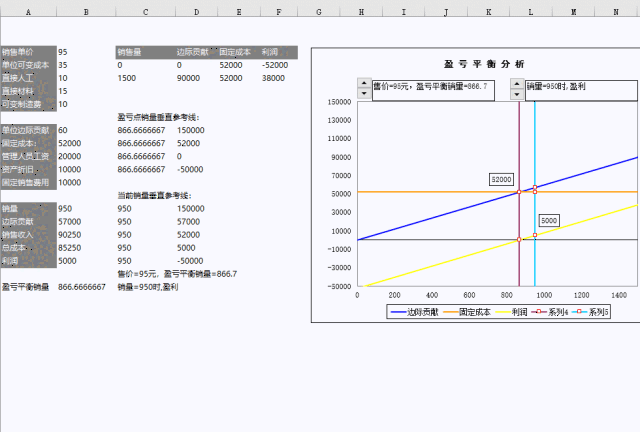Select the 销售量 table header cell
The image size is (640, 432).
coord(145,52)
